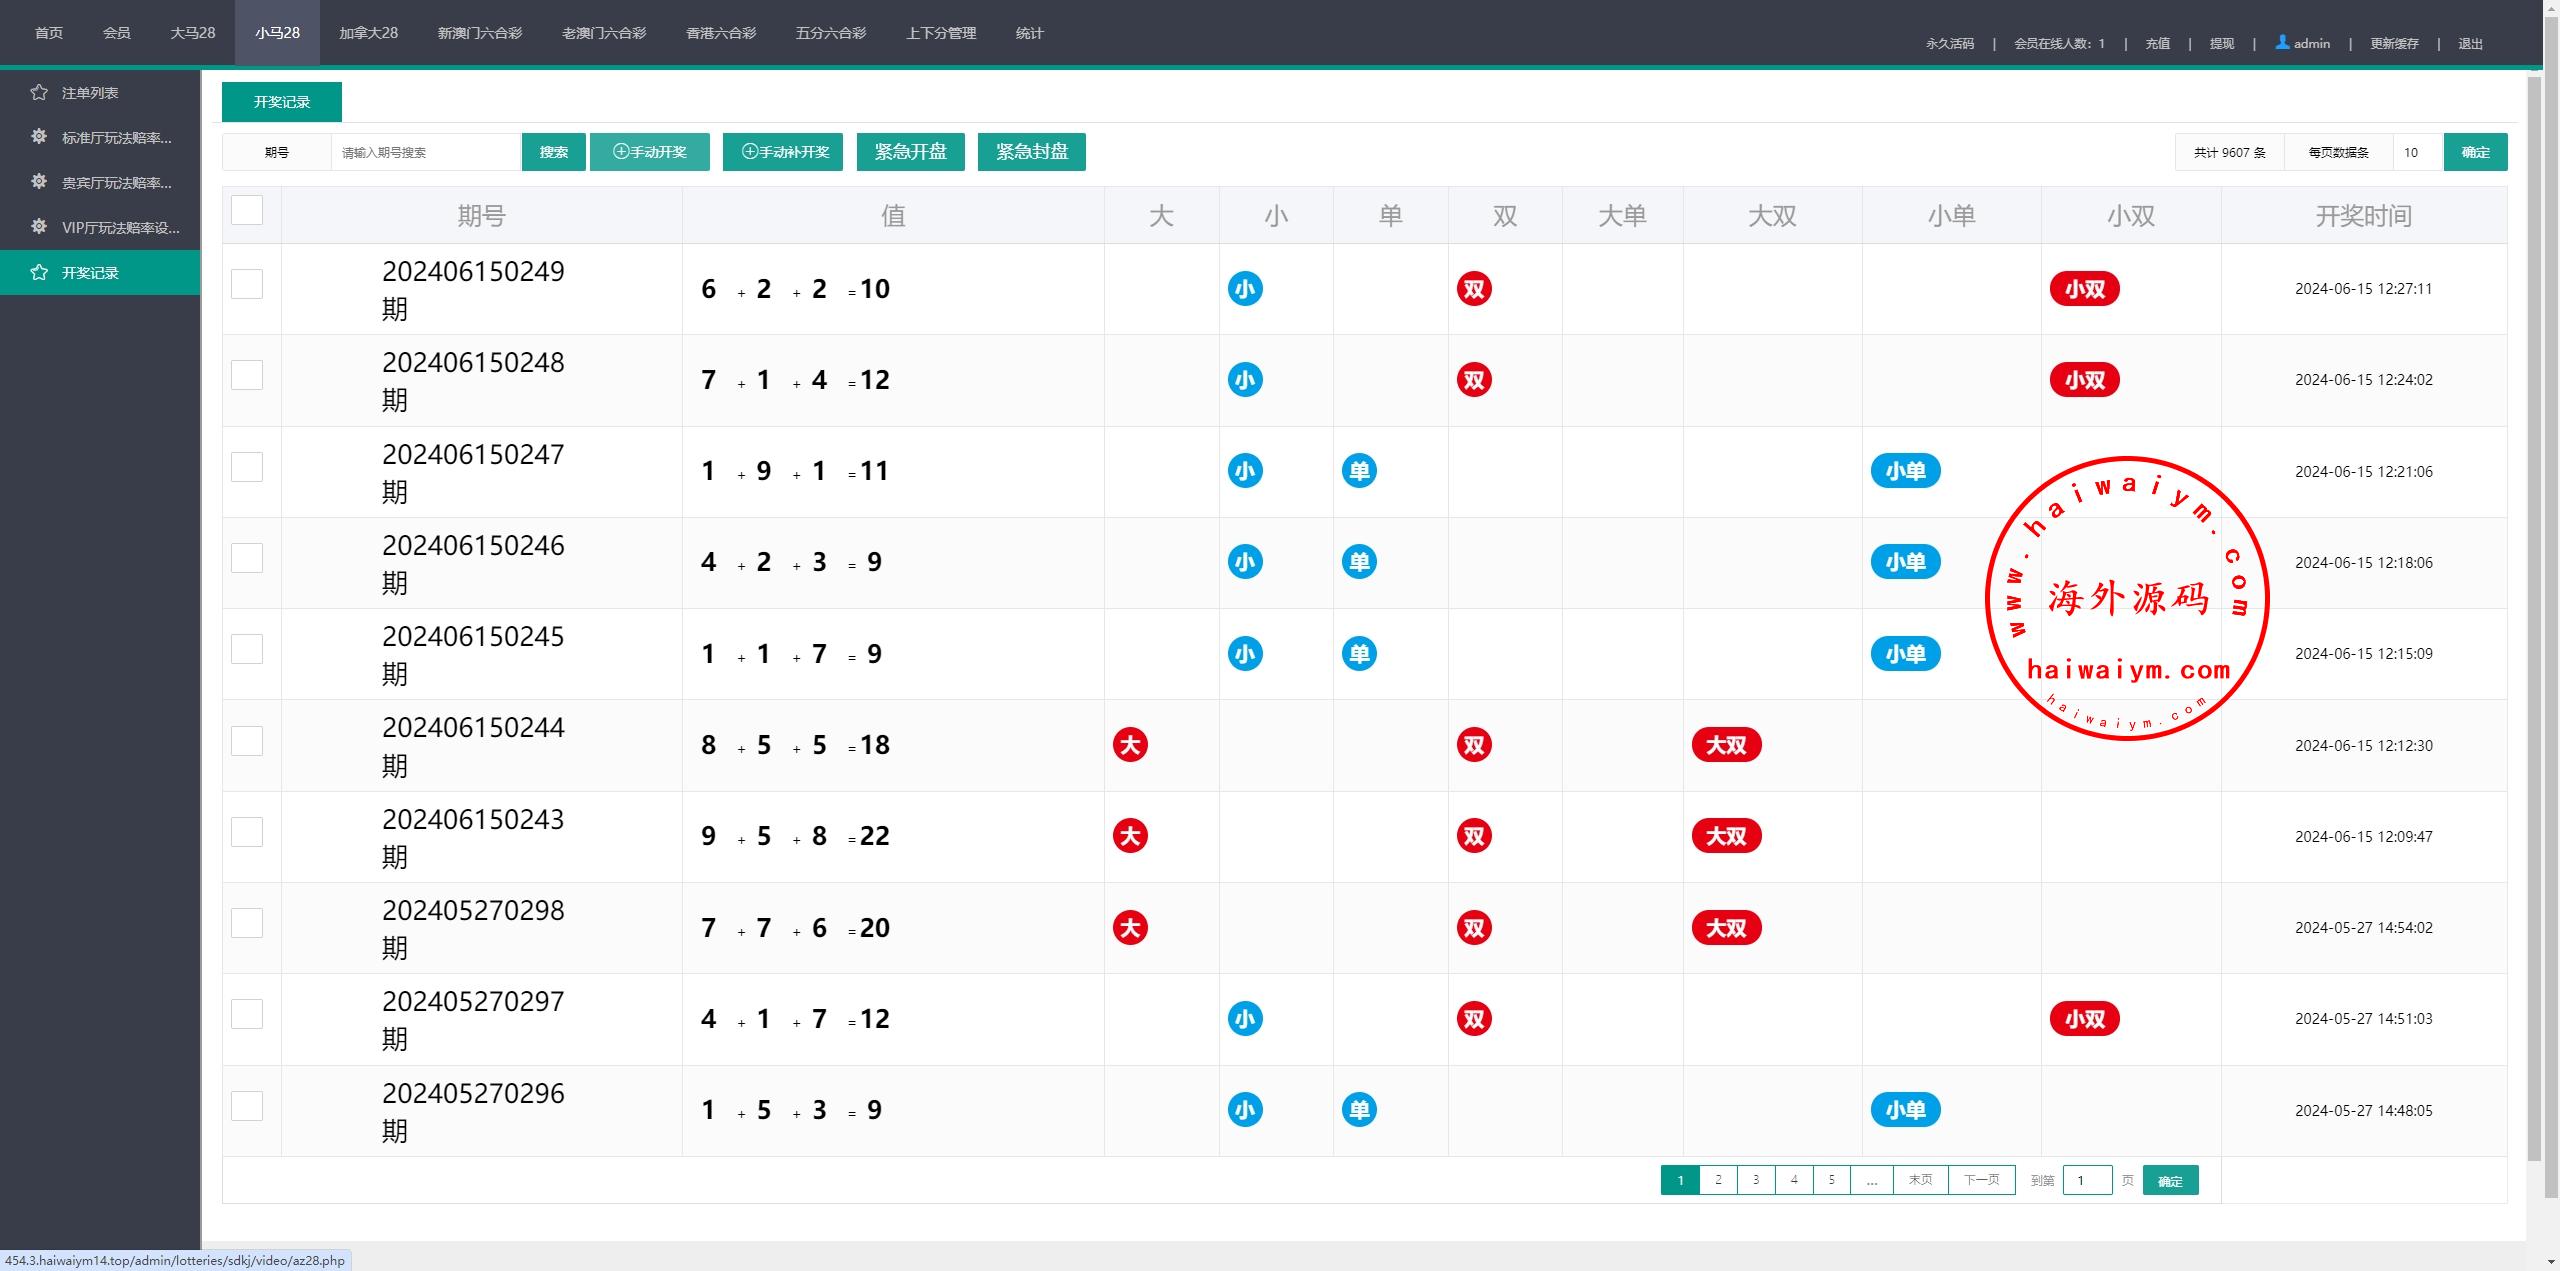Click gear icon next to VIP厅玩法赔率设置

[x=39, y=227]
